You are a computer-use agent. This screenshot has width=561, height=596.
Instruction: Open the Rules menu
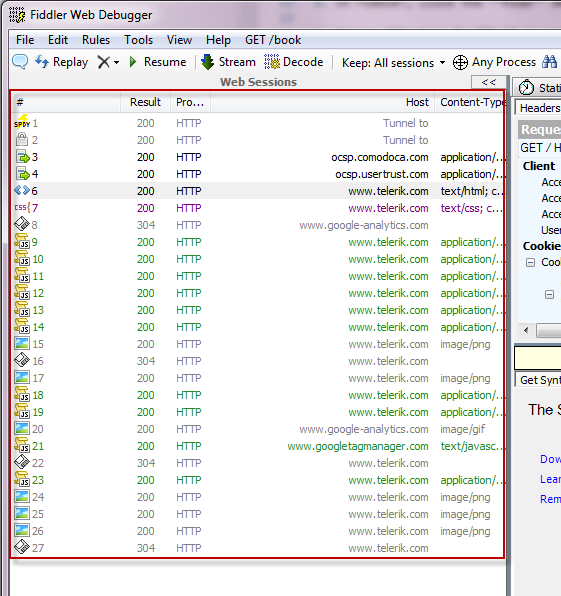click(x=96, y=40)
